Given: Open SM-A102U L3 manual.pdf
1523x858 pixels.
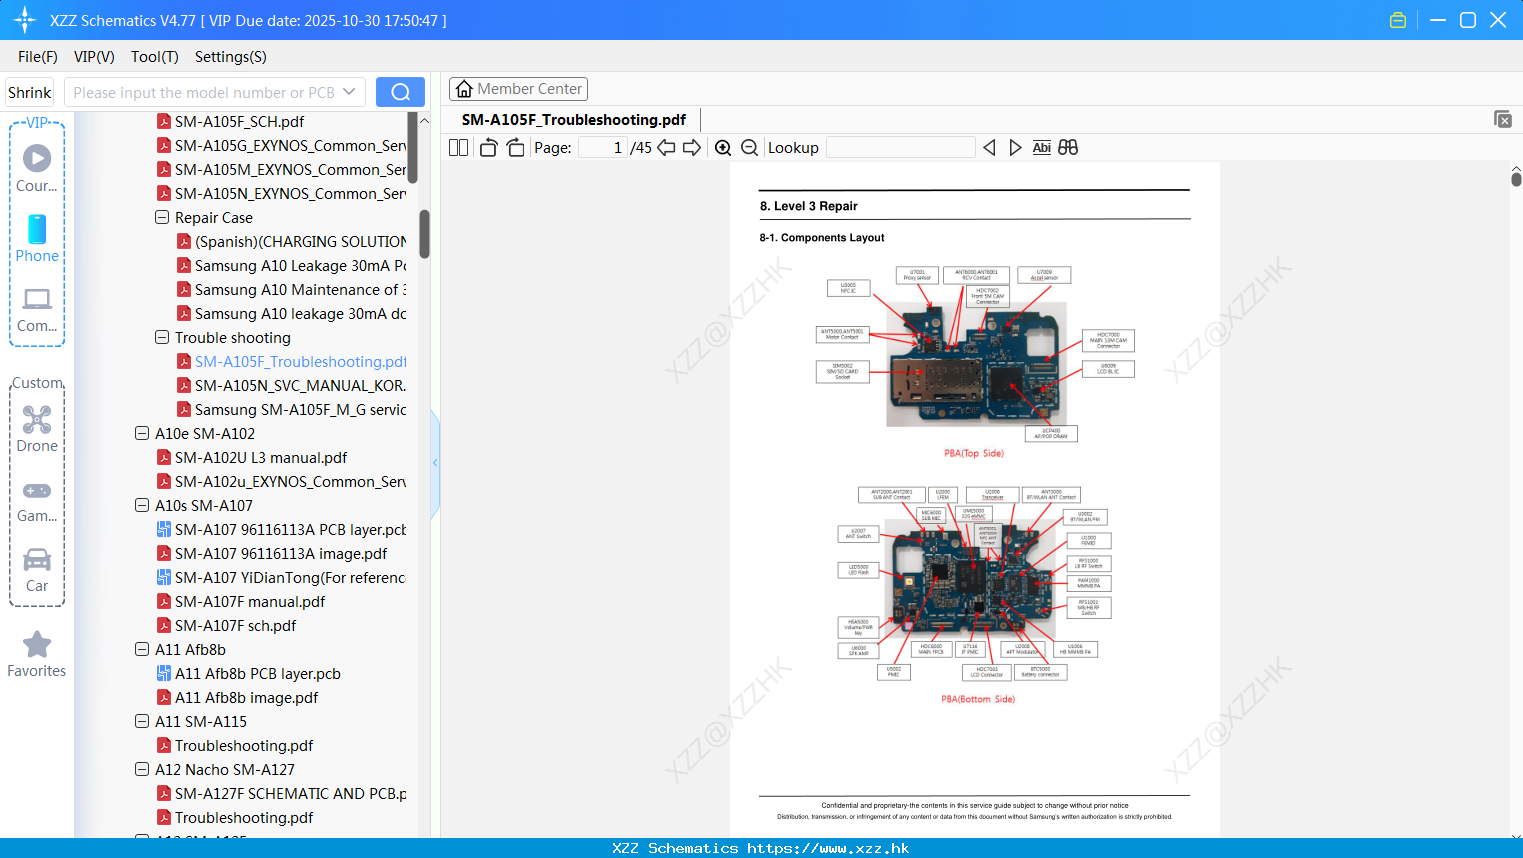Looking at the screenshot, I should (x=252, y=458).
